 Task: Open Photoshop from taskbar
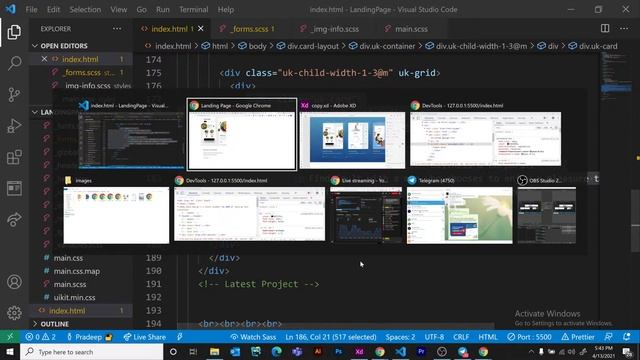[338, 352]
